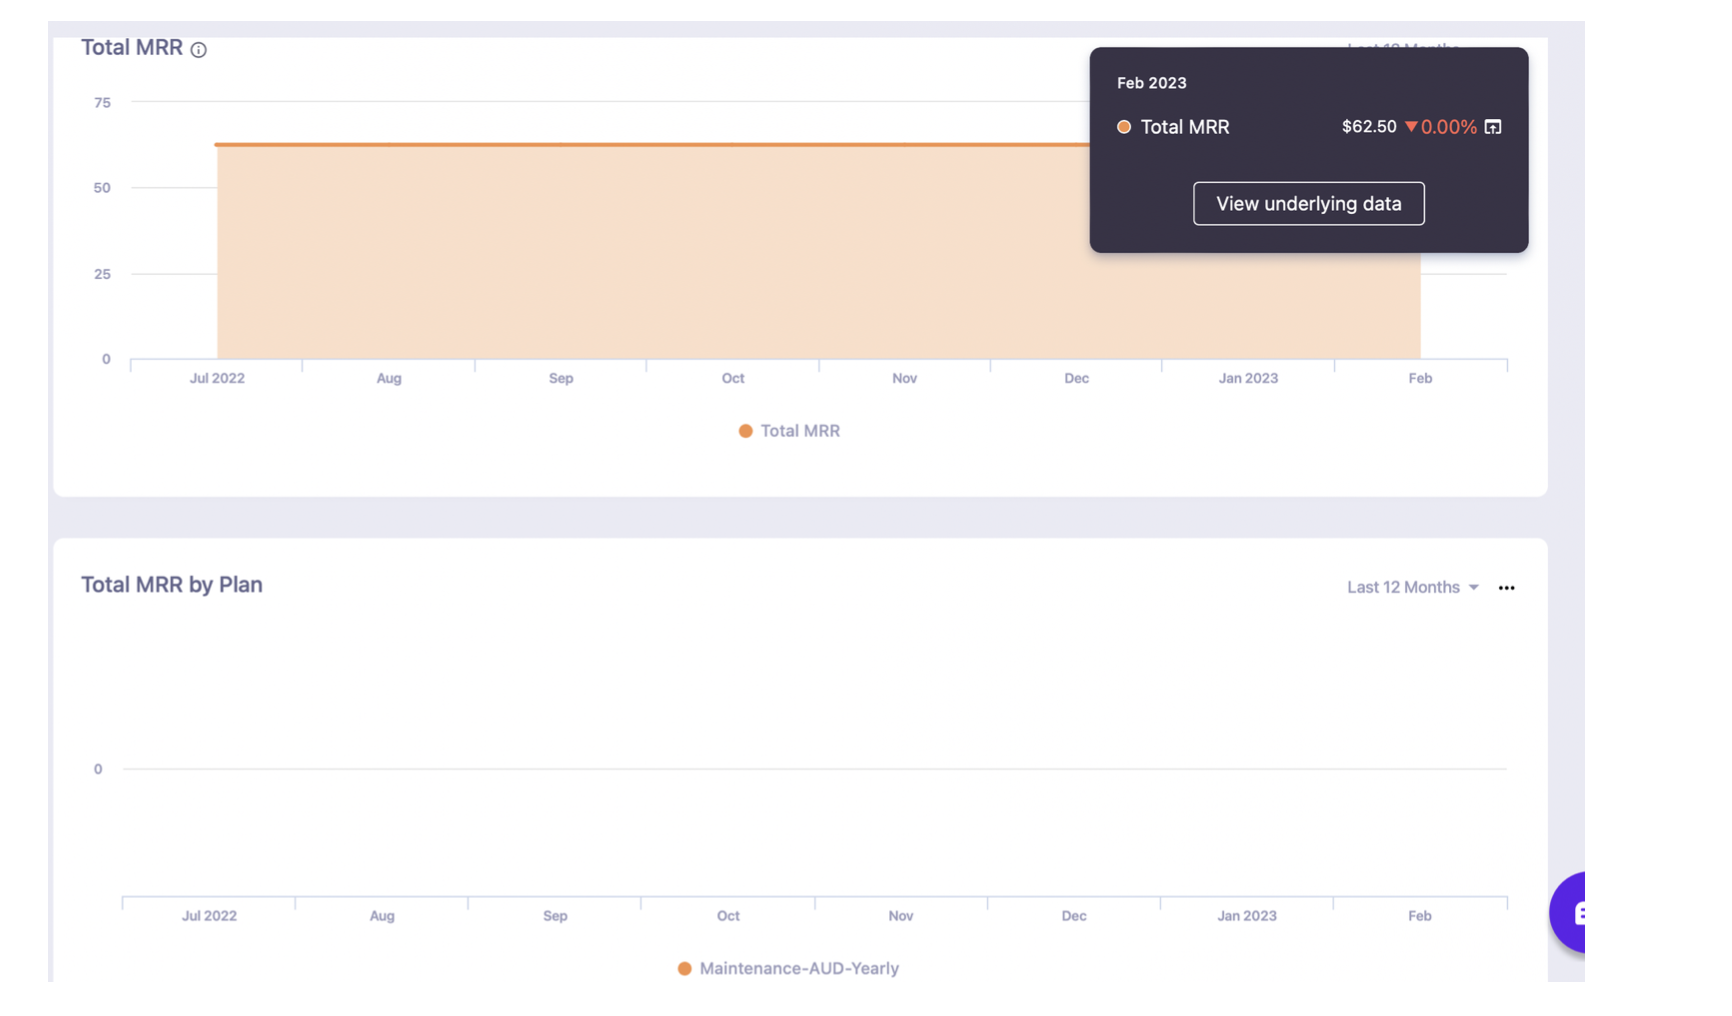Click the orange Total MRR dot in tooltip

[1124, 127]
